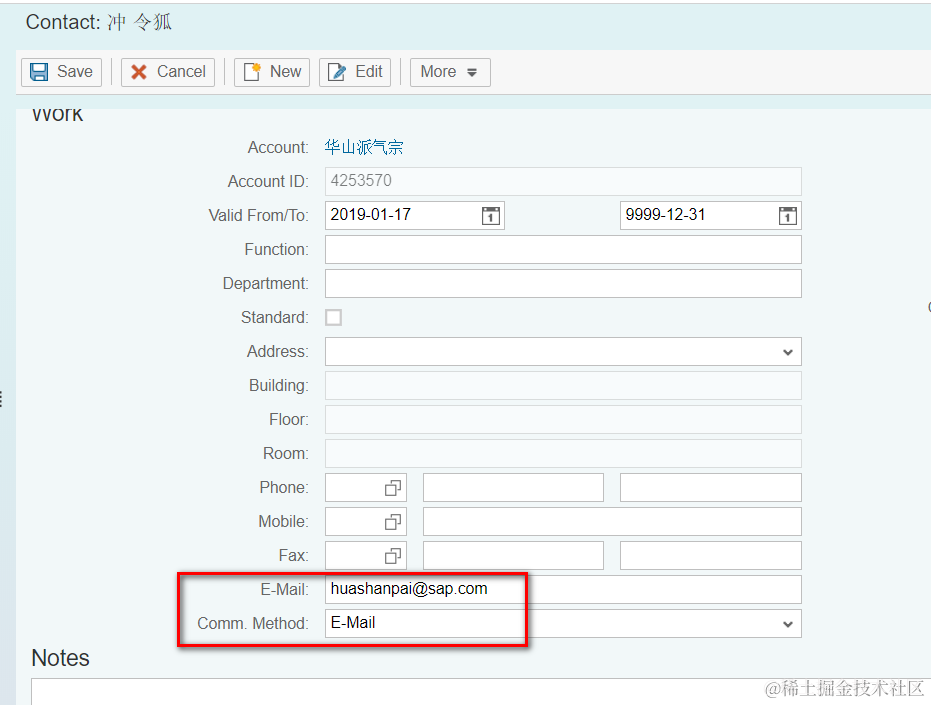Click the red X Cancel icon
The width and height of the screenshot is (931, 705).
point(139,72)
